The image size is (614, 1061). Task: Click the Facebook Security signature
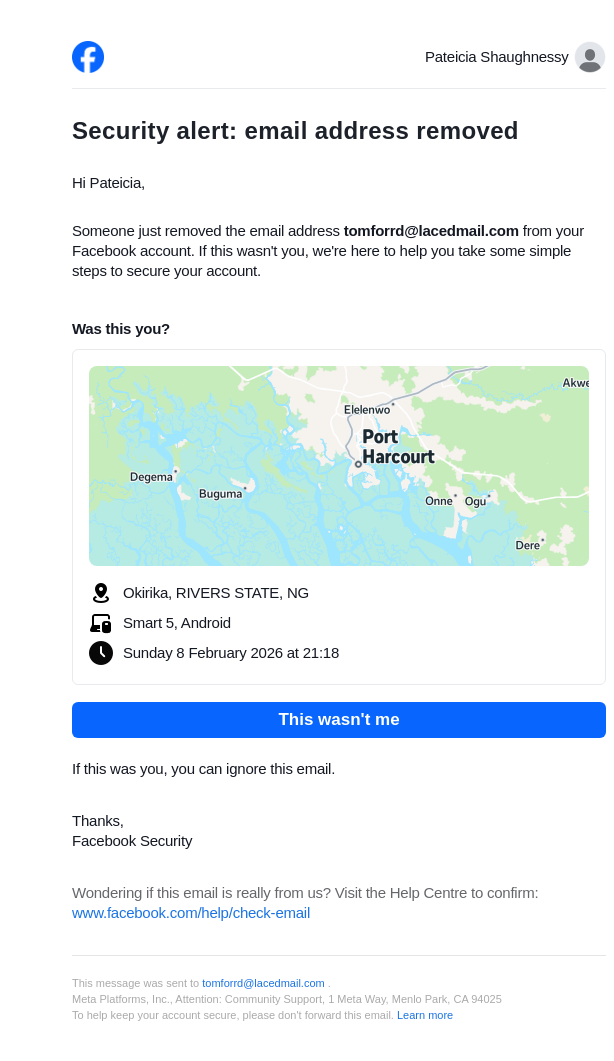[x=132, y=841]
